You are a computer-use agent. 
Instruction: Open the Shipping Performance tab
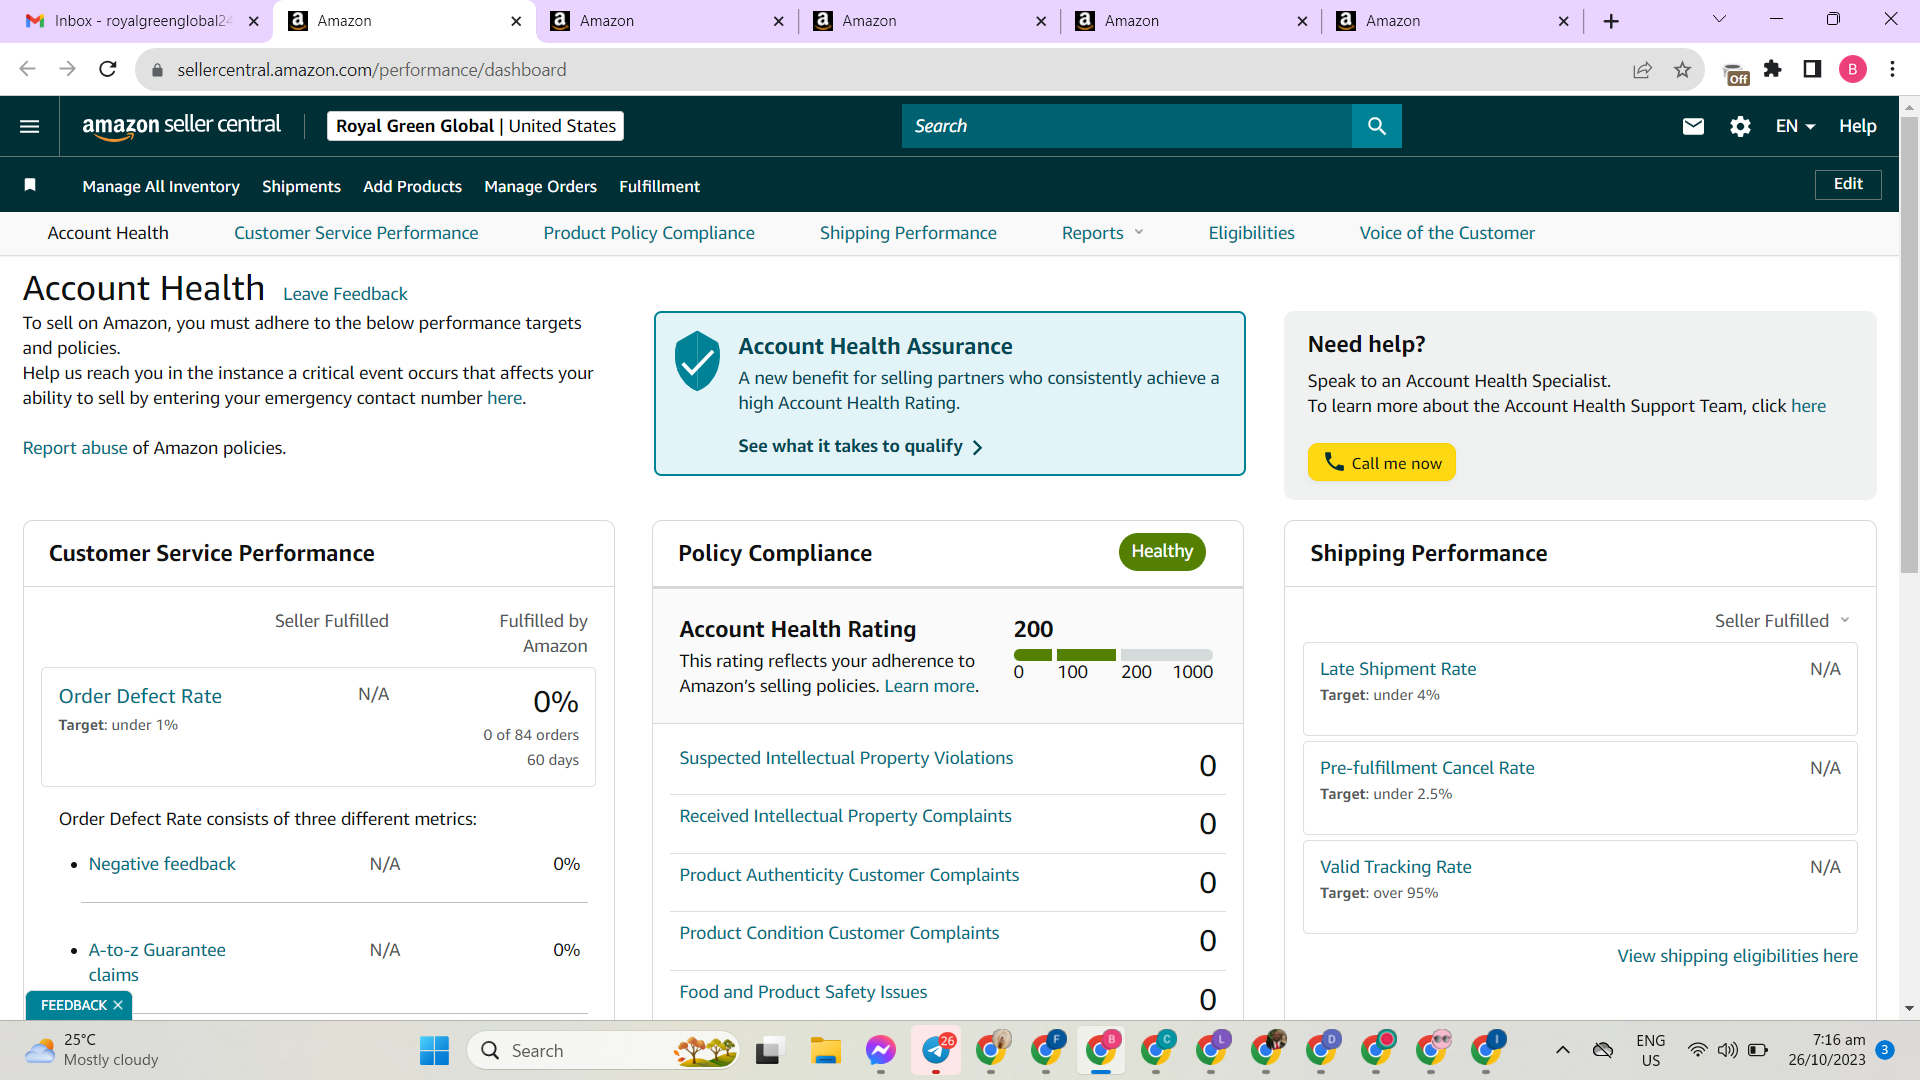click(908, 233)
